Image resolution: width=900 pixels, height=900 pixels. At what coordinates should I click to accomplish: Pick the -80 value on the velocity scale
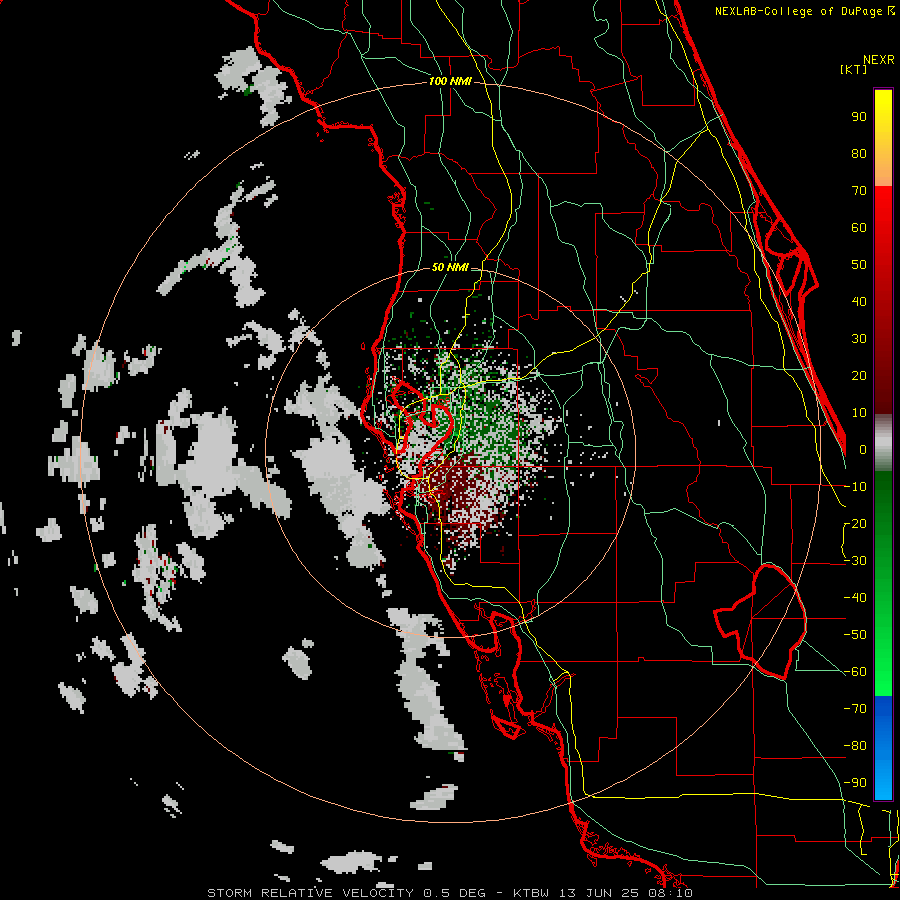(x=855, y=746)
